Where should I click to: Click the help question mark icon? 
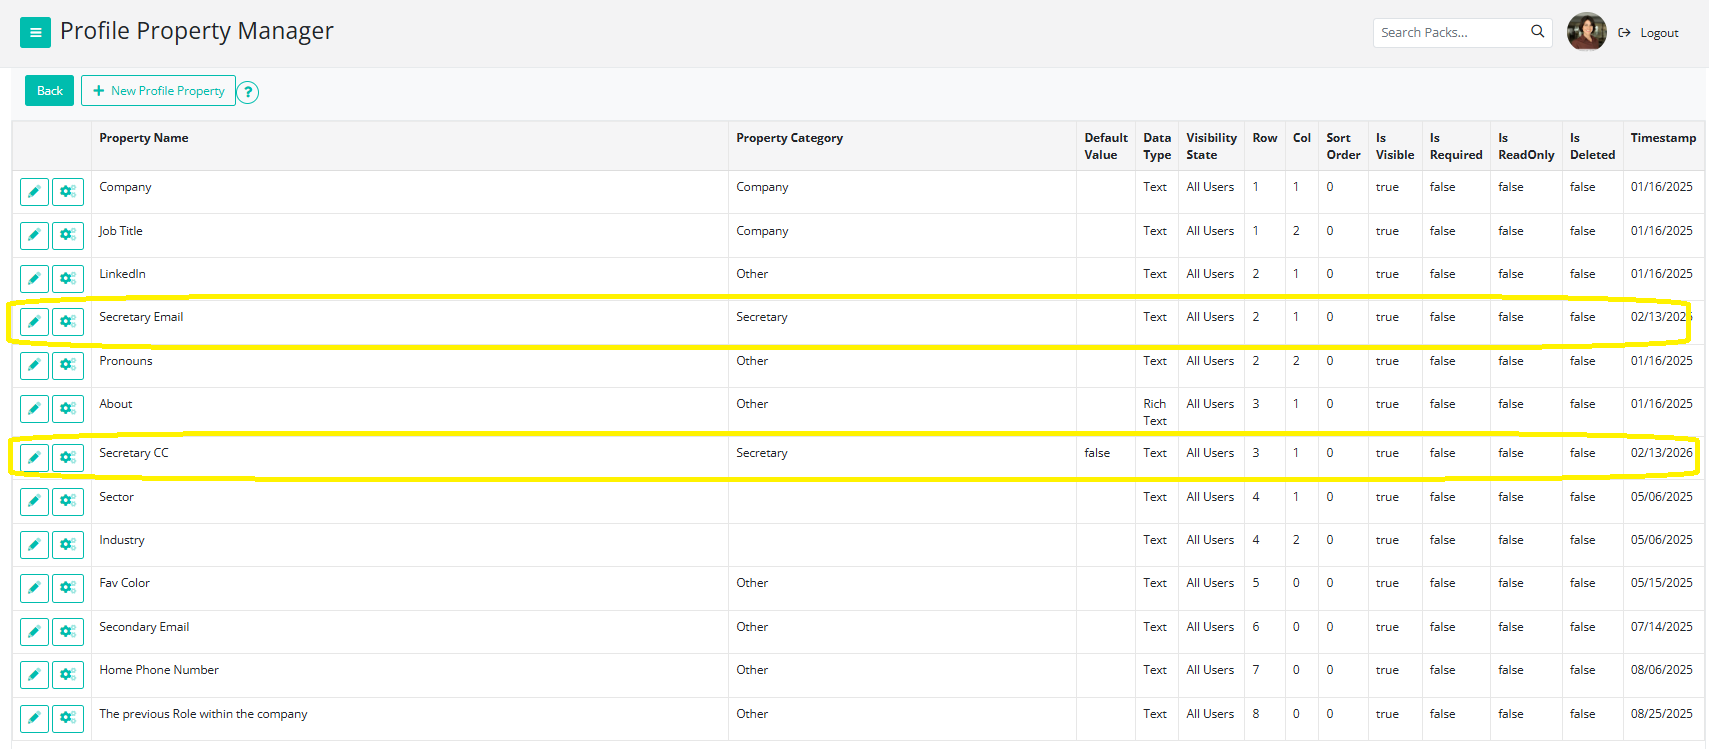click(248, 92)
